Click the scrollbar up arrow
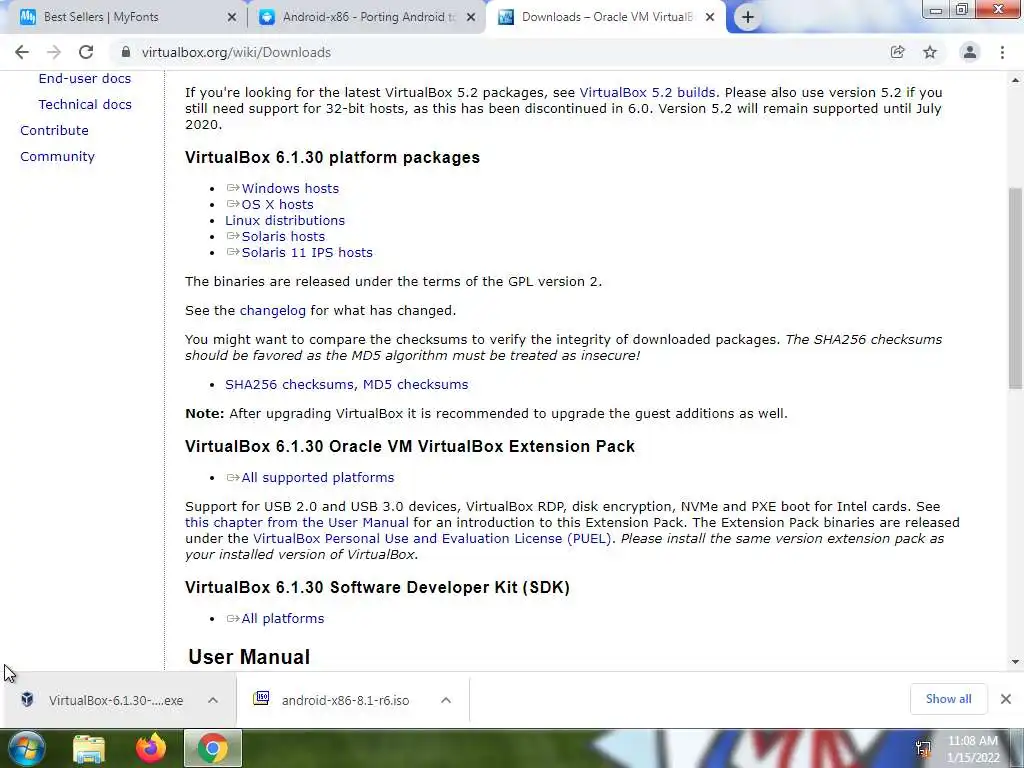 point(1016,80)
